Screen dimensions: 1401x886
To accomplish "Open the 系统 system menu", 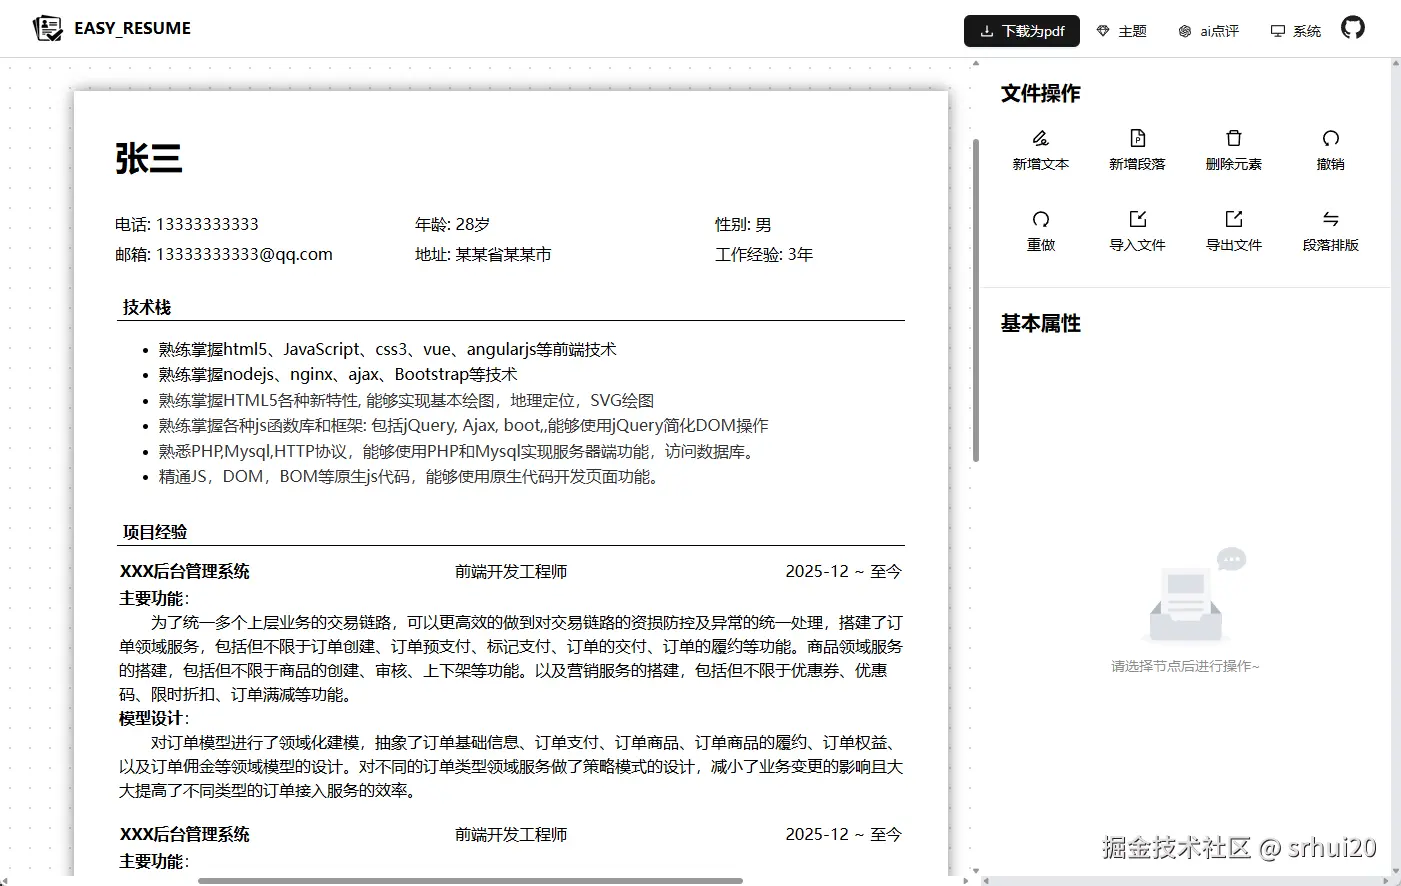I will click(1295, 31).
